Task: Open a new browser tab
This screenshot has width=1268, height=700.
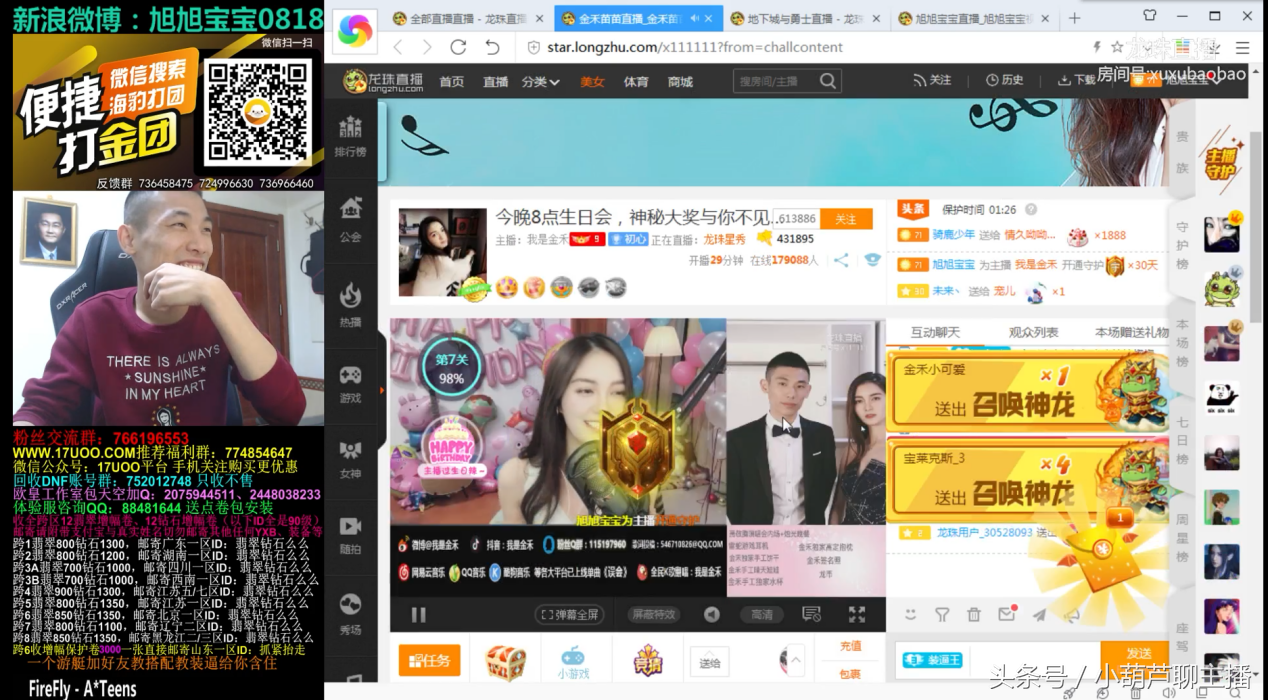Action: [x=1075, y=18]
